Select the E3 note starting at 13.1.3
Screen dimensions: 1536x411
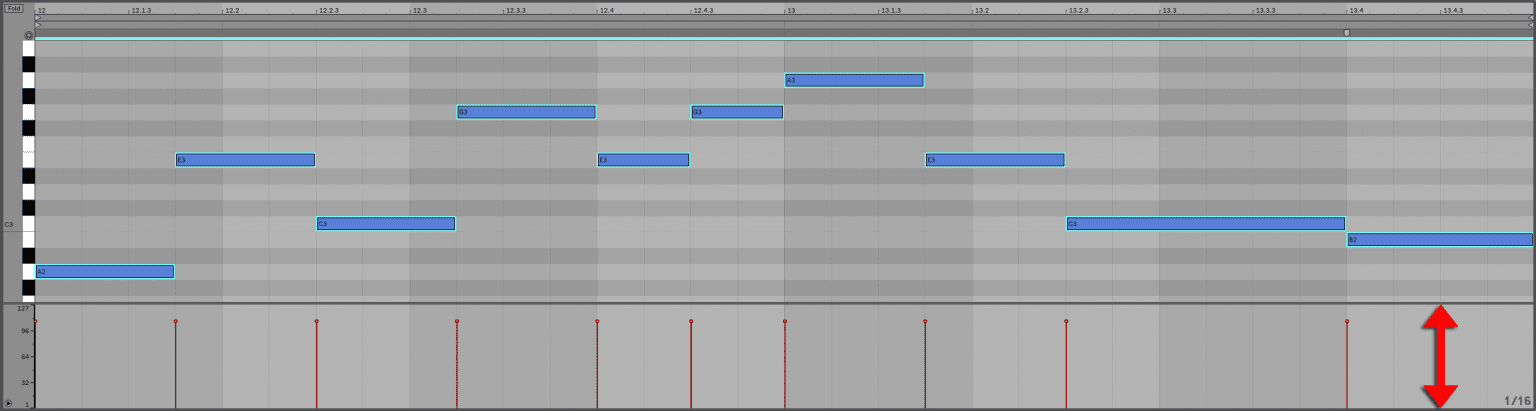pos(995,159)
